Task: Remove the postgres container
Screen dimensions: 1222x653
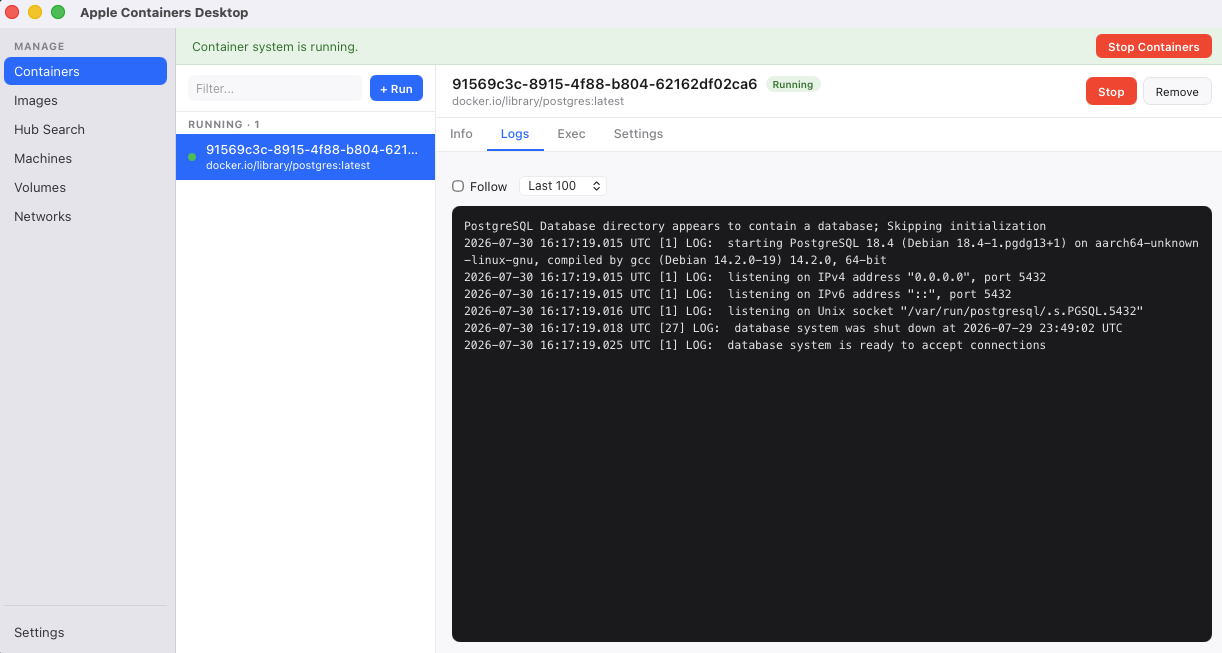Action: (1177, 91)
